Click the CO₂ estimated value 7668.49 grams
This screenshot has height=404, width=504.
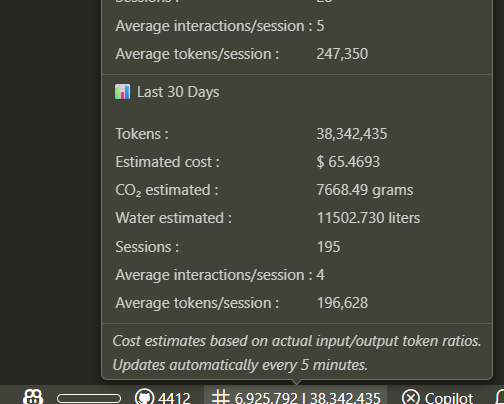coord(365,190)
